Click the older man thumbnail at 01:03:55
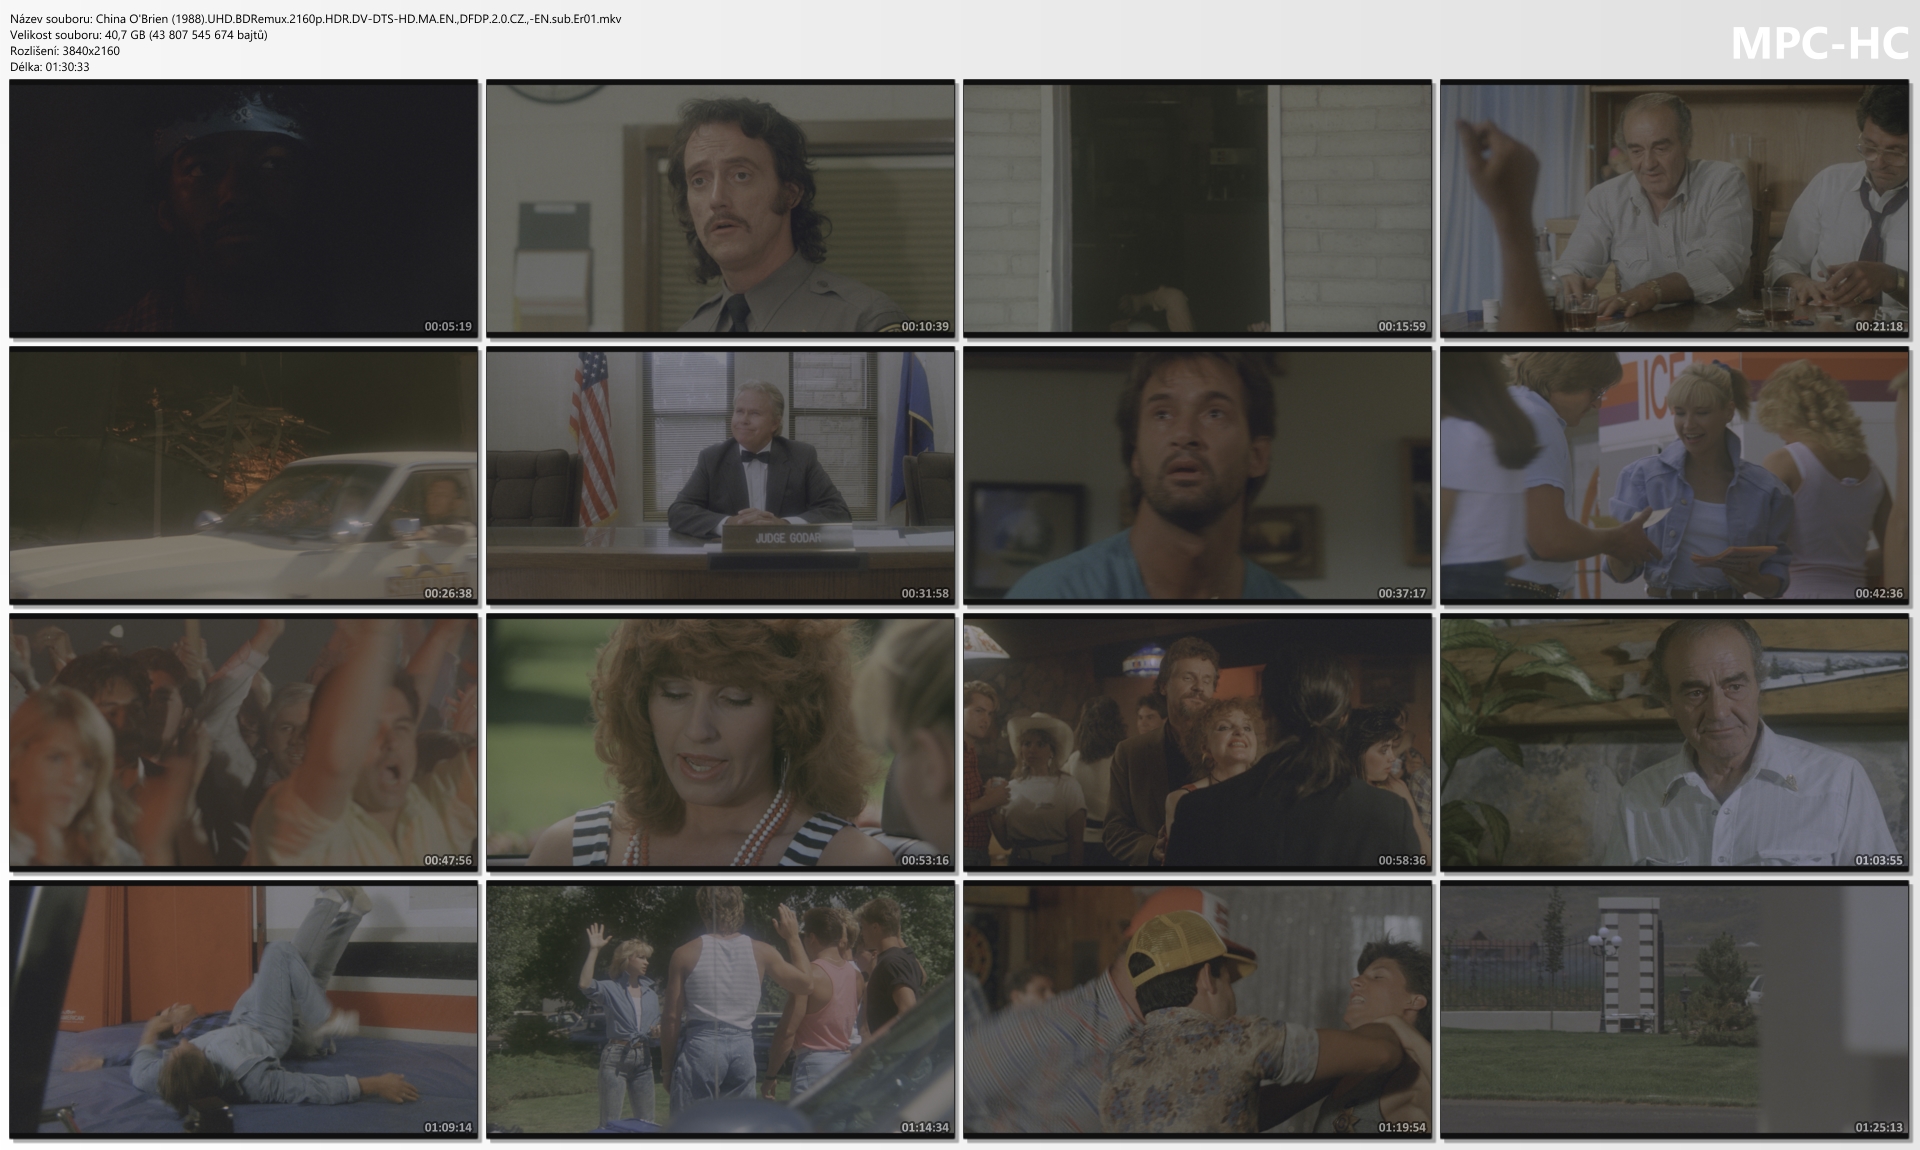Screen dimensions: 1920x1150 tap(1674, 742)
